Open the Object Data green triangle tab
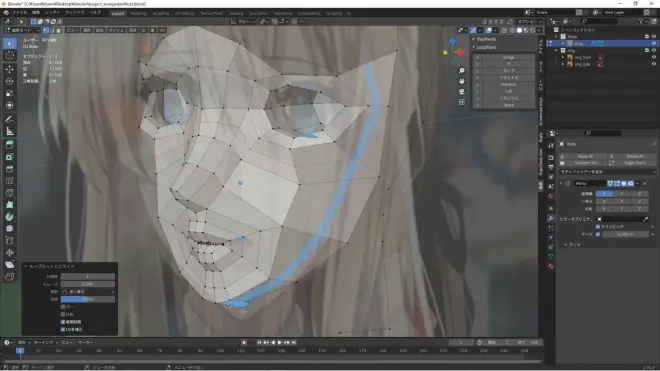This screenshot has height=371, width=660. pyautogui.click(x=551, y=256)
